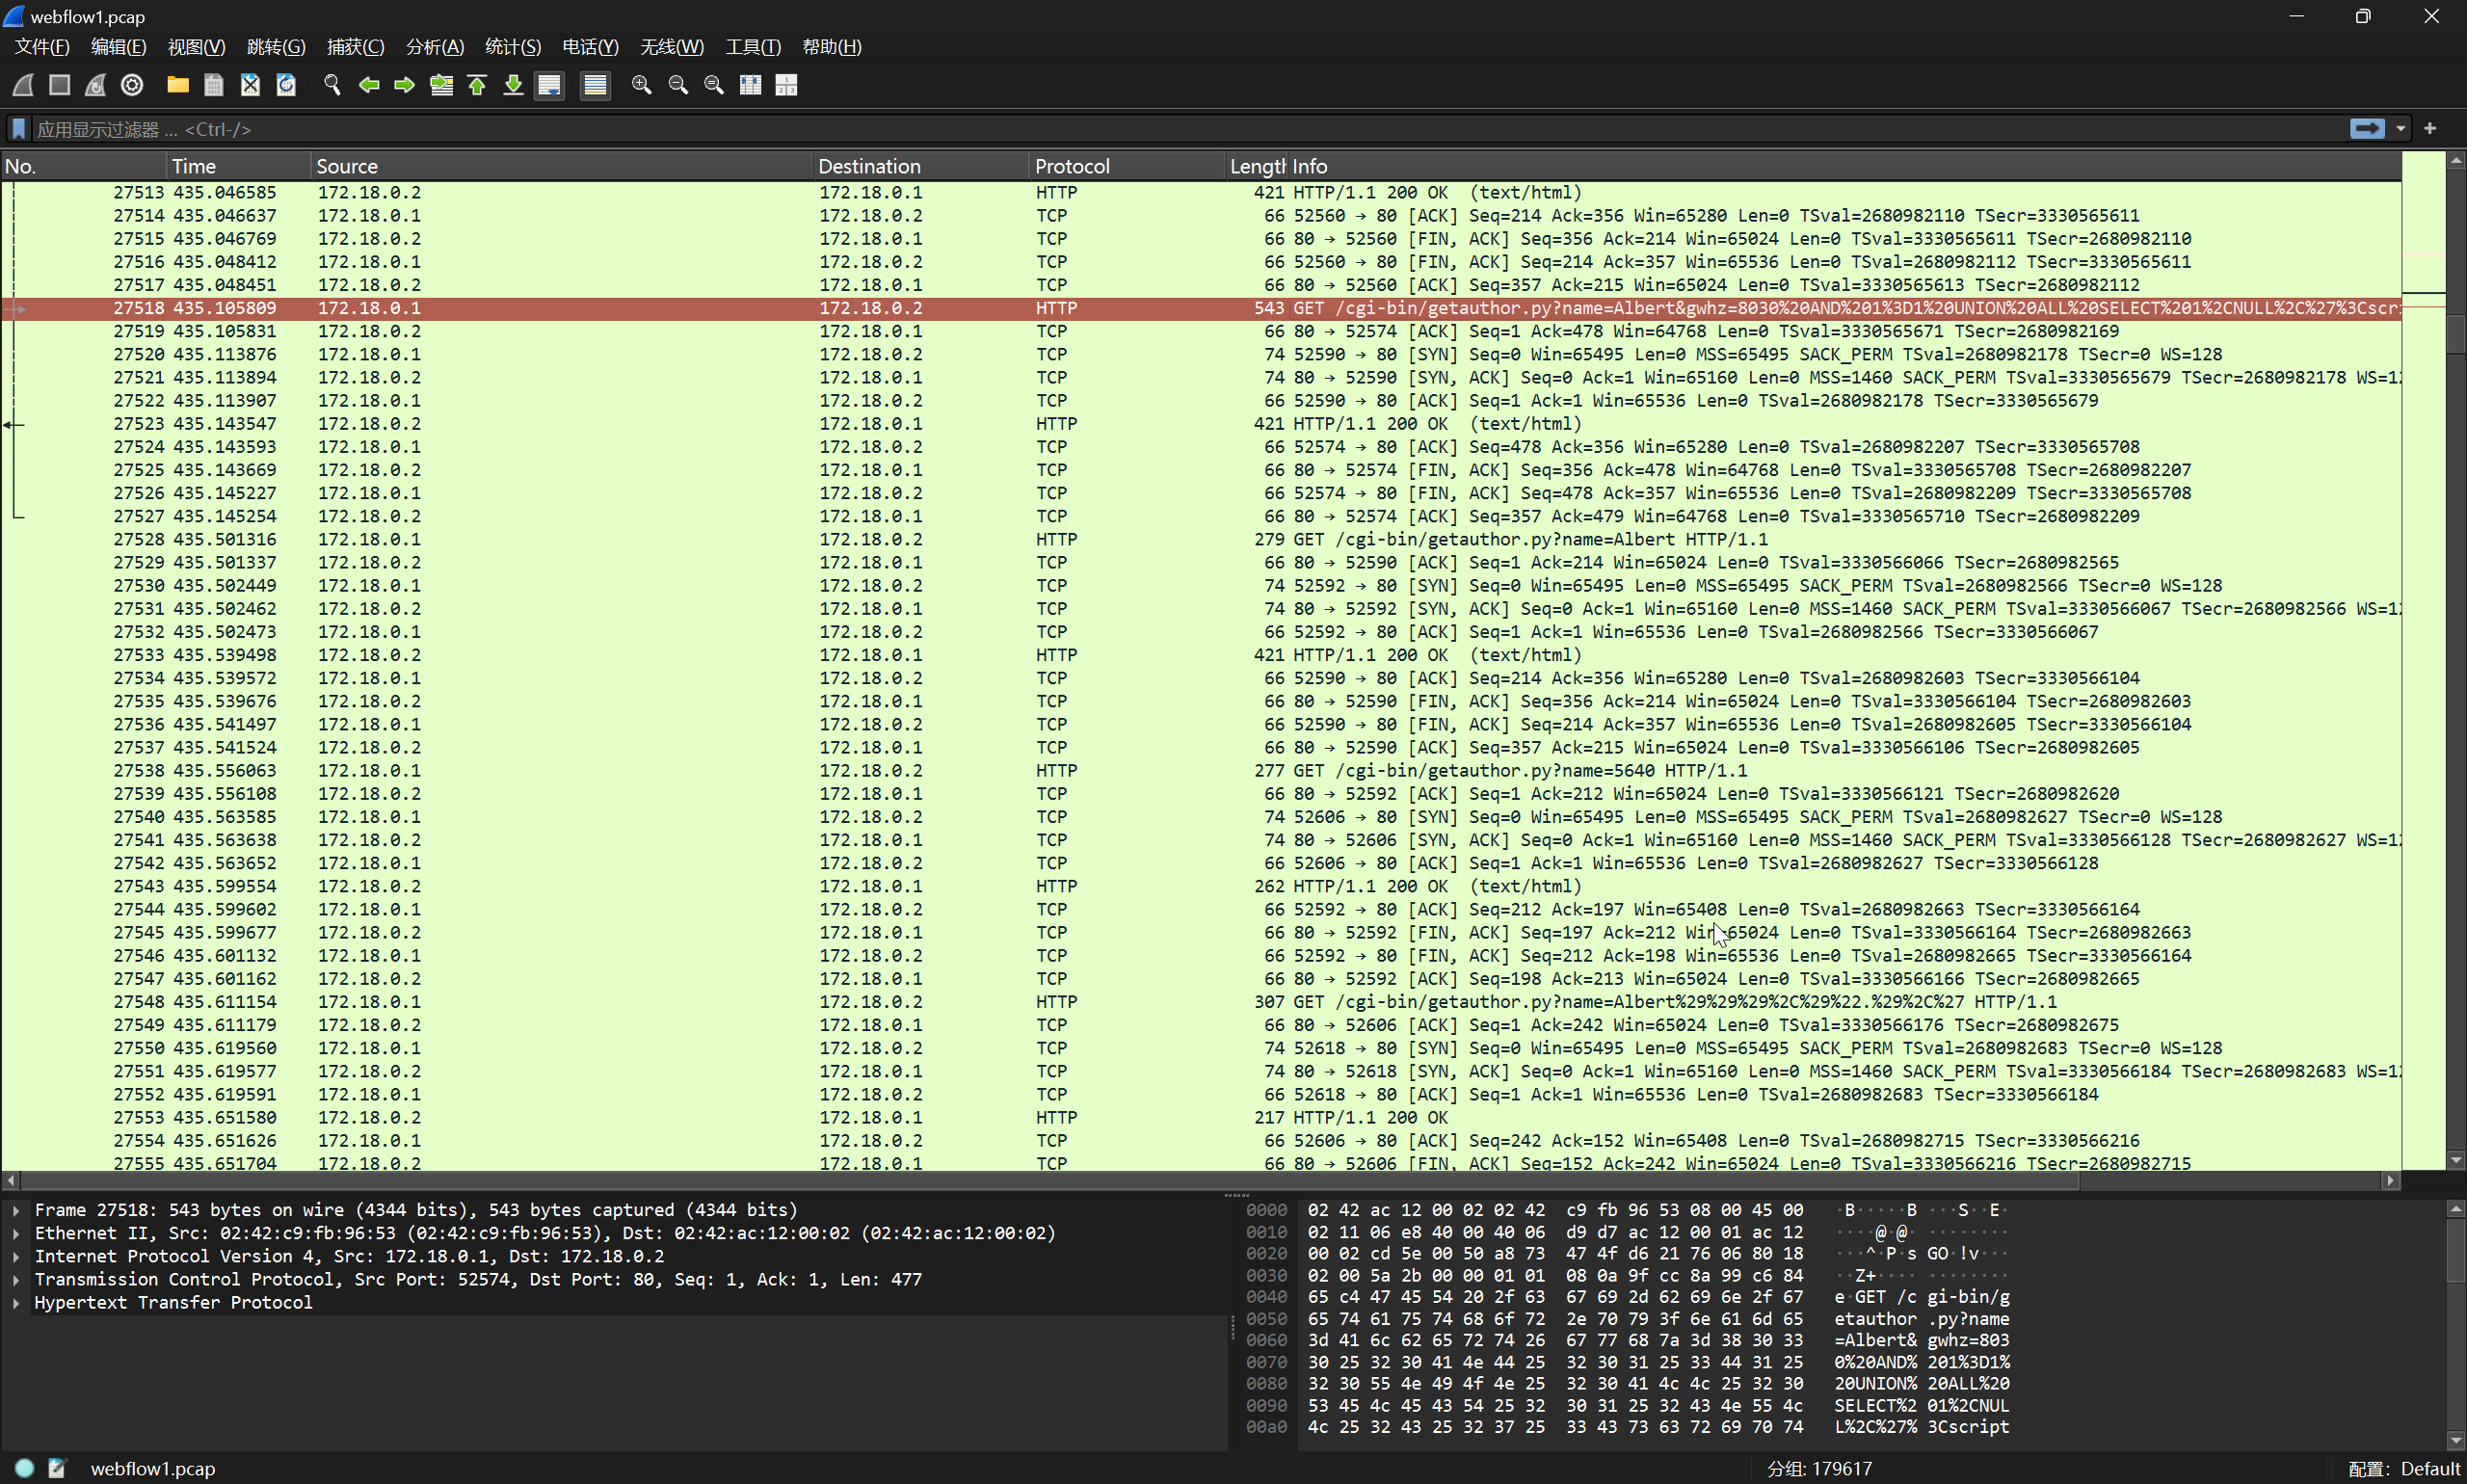Apply the display filter arrow button
2467x1484 pixels.
point(2366,128)
